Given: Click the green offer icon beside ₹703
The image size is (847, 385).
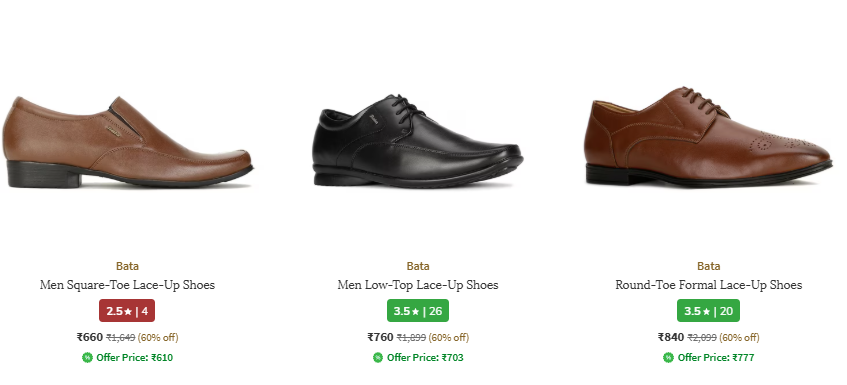Looking at the screenshot, I should click(378, 357).
